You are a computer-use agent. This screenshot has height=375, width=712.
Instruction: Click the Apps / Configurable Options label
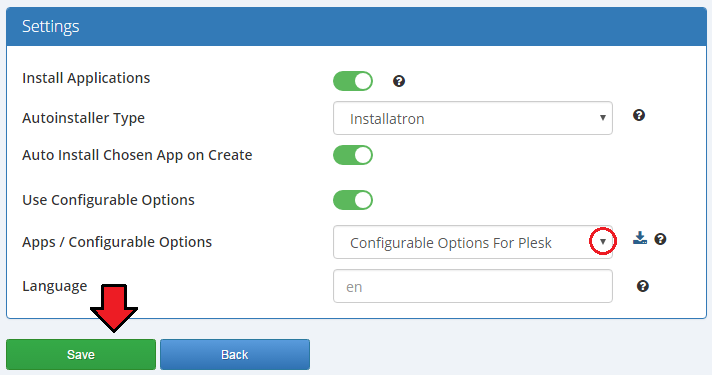(x=117, y=242)
